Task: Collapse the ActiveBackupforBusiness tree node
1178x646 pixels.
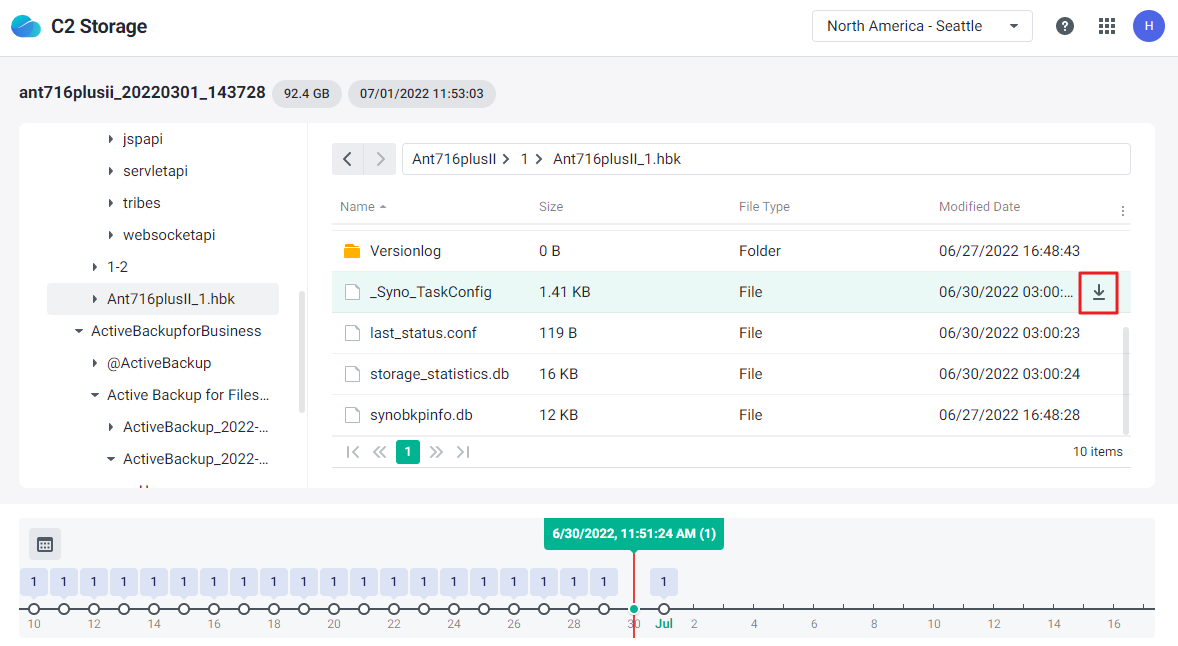Action: click(x=79, y=331)
